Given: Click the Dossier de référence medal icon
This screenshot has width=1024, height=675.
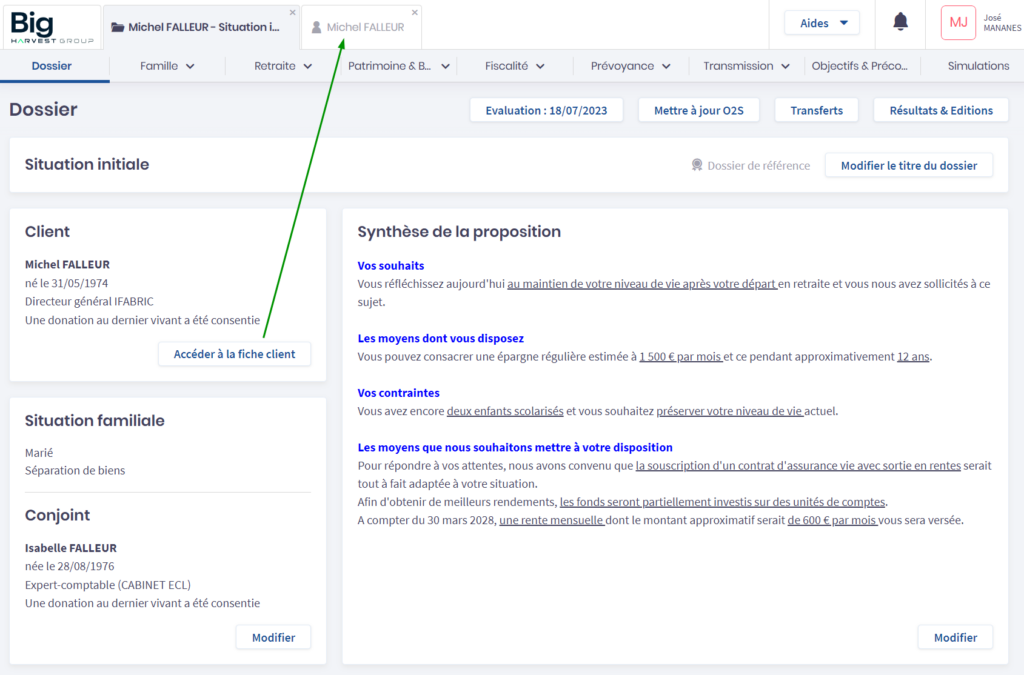Looking at the screenshot, I should click(x=697, y=165).
